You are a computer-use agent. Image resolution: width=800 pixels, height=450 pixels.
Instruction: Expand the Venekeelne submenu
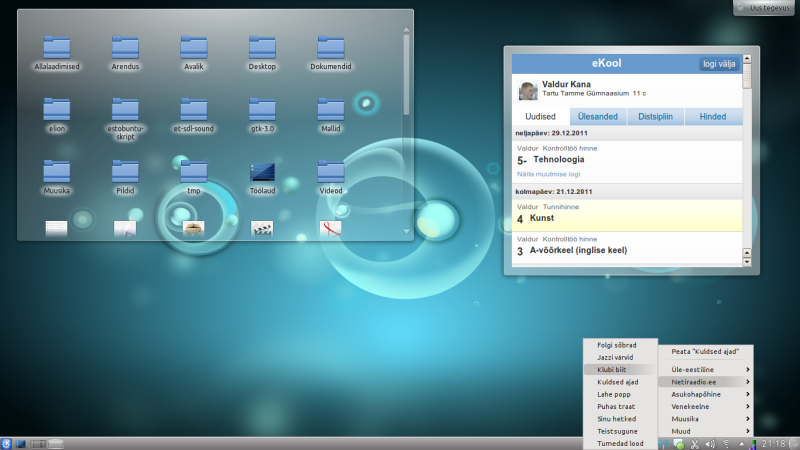tap(705, 406)
